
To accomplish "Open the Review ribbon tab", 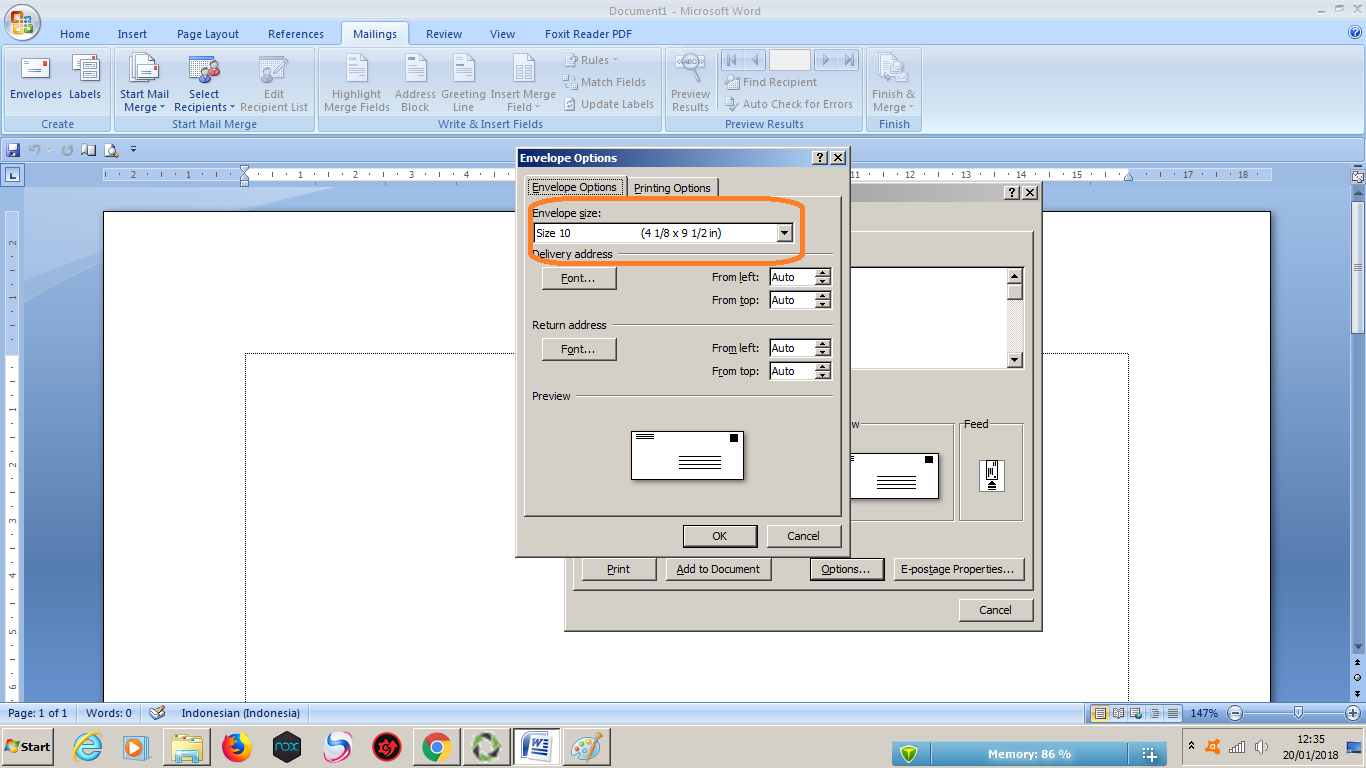I will coord(443,33).
